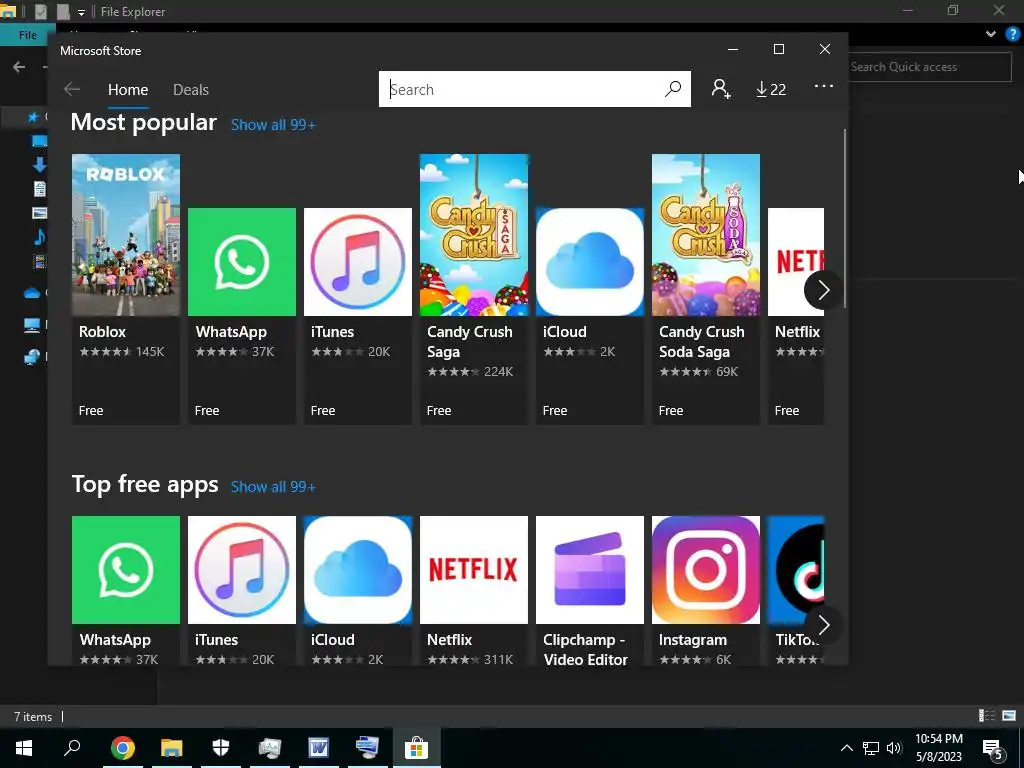
Task: Expand the File Explorer ribbon chevron
Action: pos(991,35)
